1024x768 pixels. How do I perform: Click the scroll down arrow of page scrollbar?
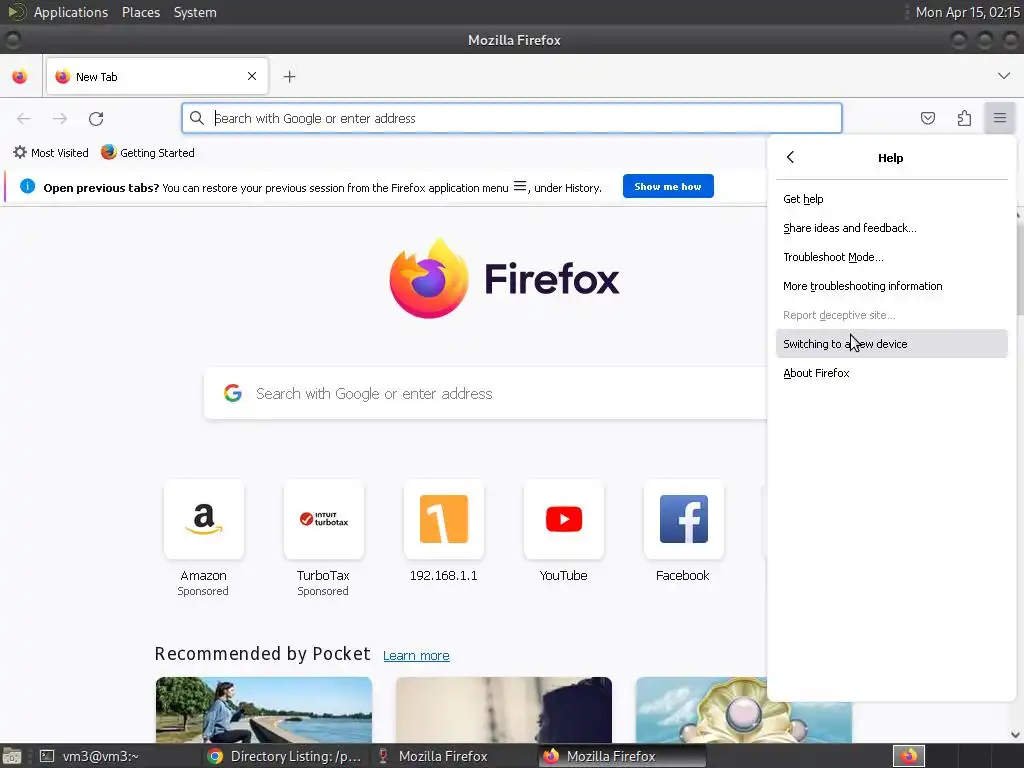[1016, 735]
